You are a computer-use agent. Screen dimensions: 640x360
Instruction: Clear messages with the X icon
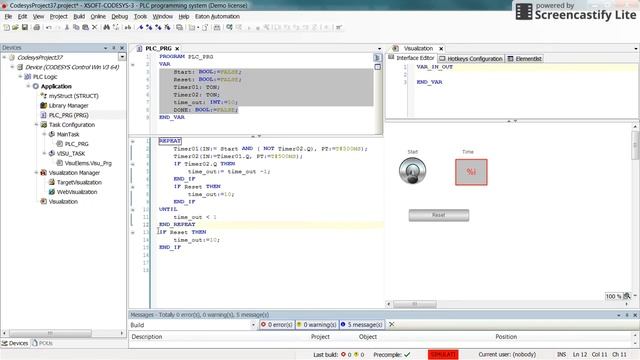pyautogui.click(x=391, y=324)
